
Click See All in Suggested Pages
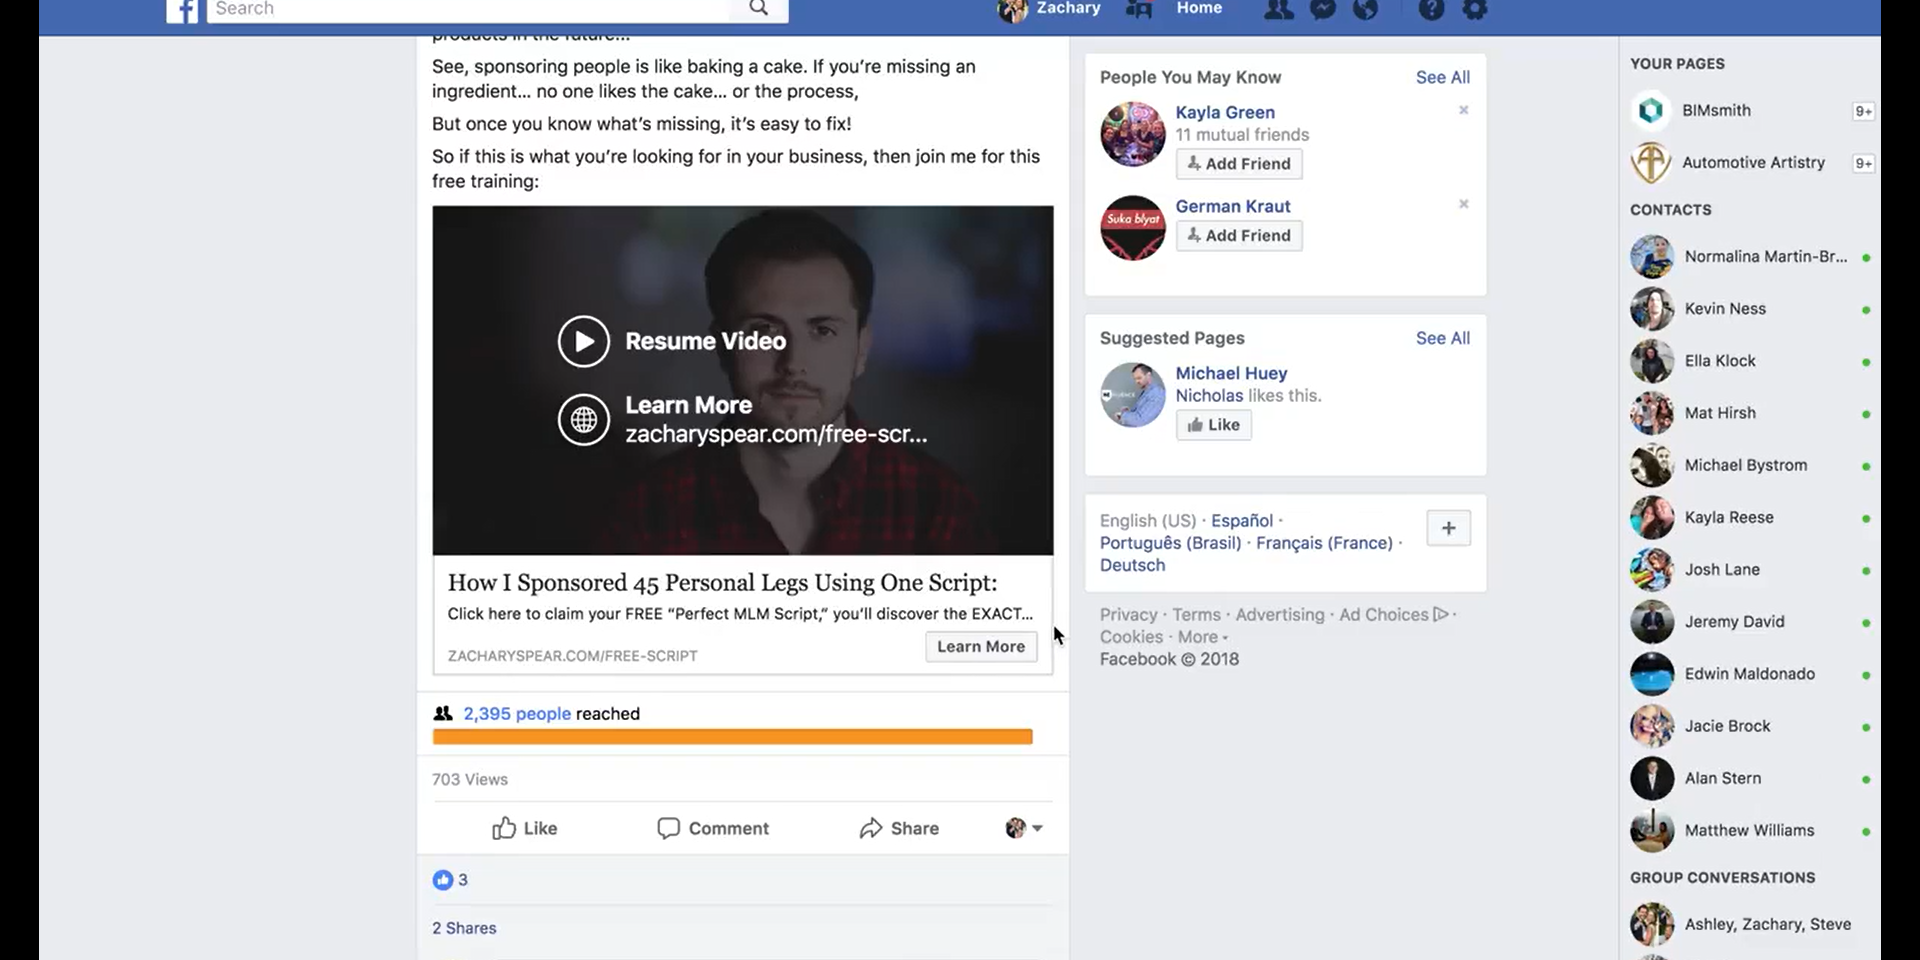[1442, 338]
